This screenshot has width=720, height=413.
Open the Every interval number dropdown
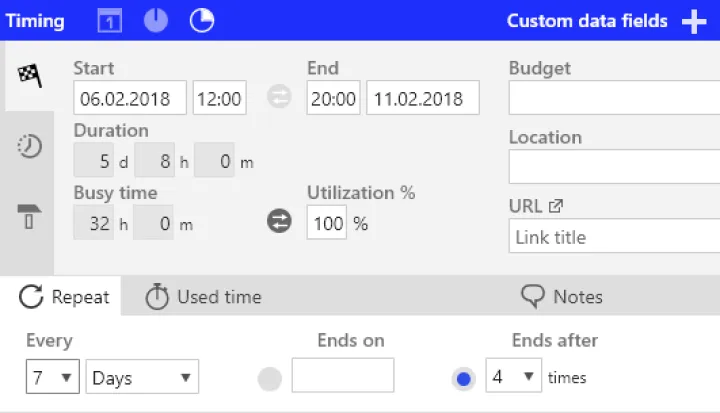click(x=53, y=377)
